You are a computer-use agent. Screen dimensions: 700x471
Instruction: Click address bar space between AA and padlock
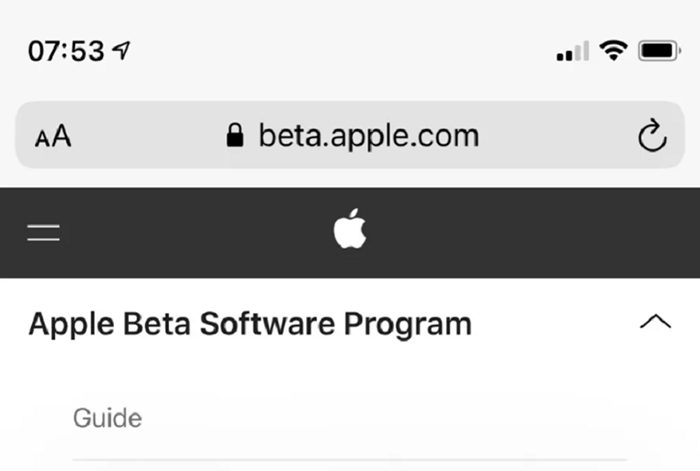coord(148,135)
